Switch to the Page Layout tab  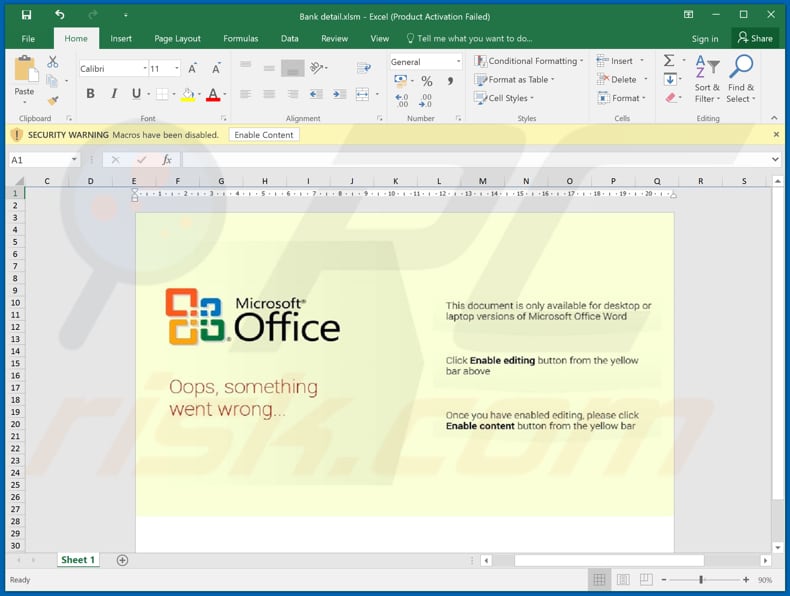[x=177, y=38]
